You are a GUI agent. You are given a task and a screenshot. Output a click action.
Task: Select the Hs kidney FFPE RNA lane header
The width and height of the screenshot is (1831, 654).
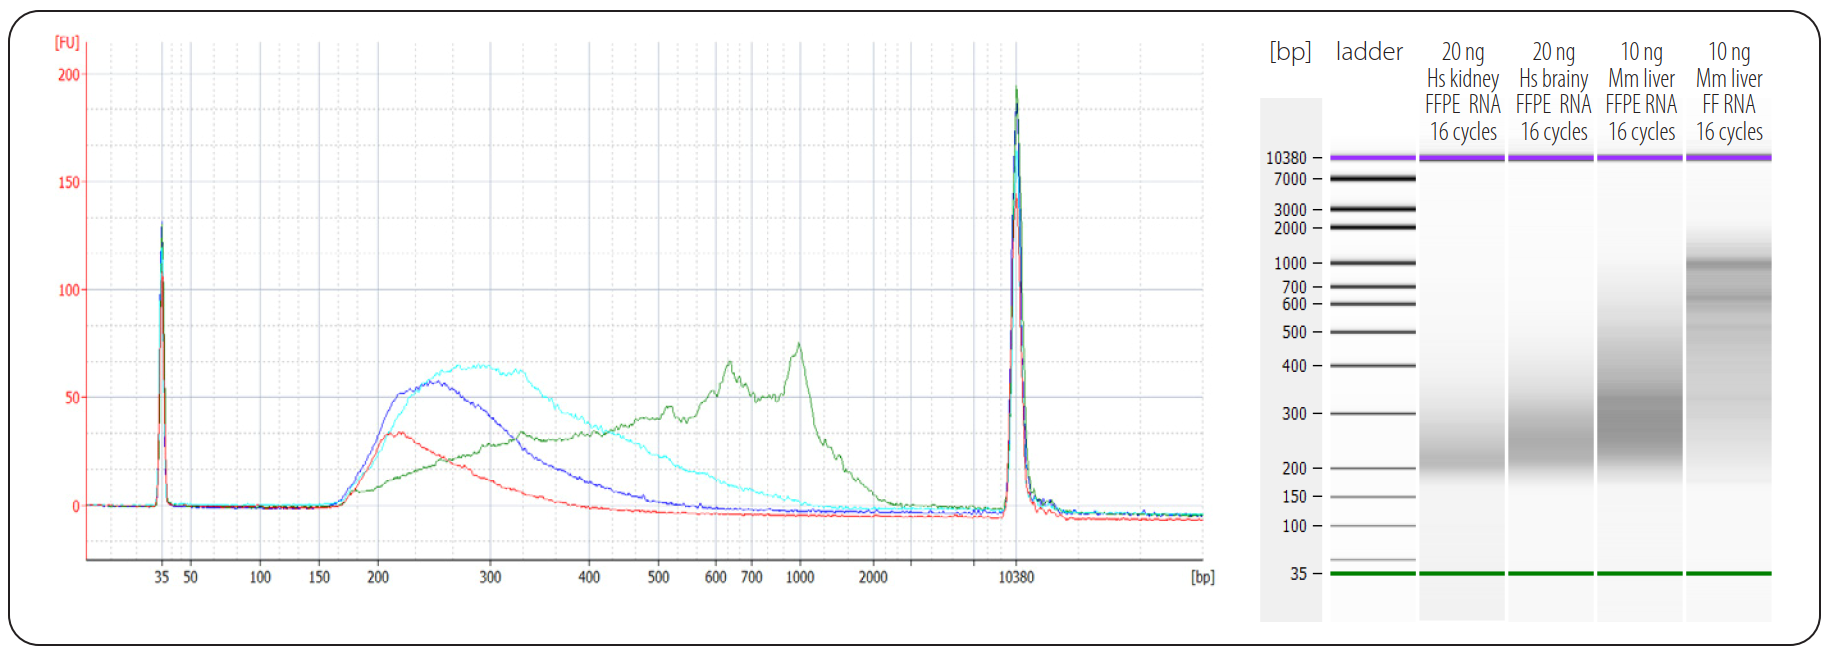(1462, 92)
